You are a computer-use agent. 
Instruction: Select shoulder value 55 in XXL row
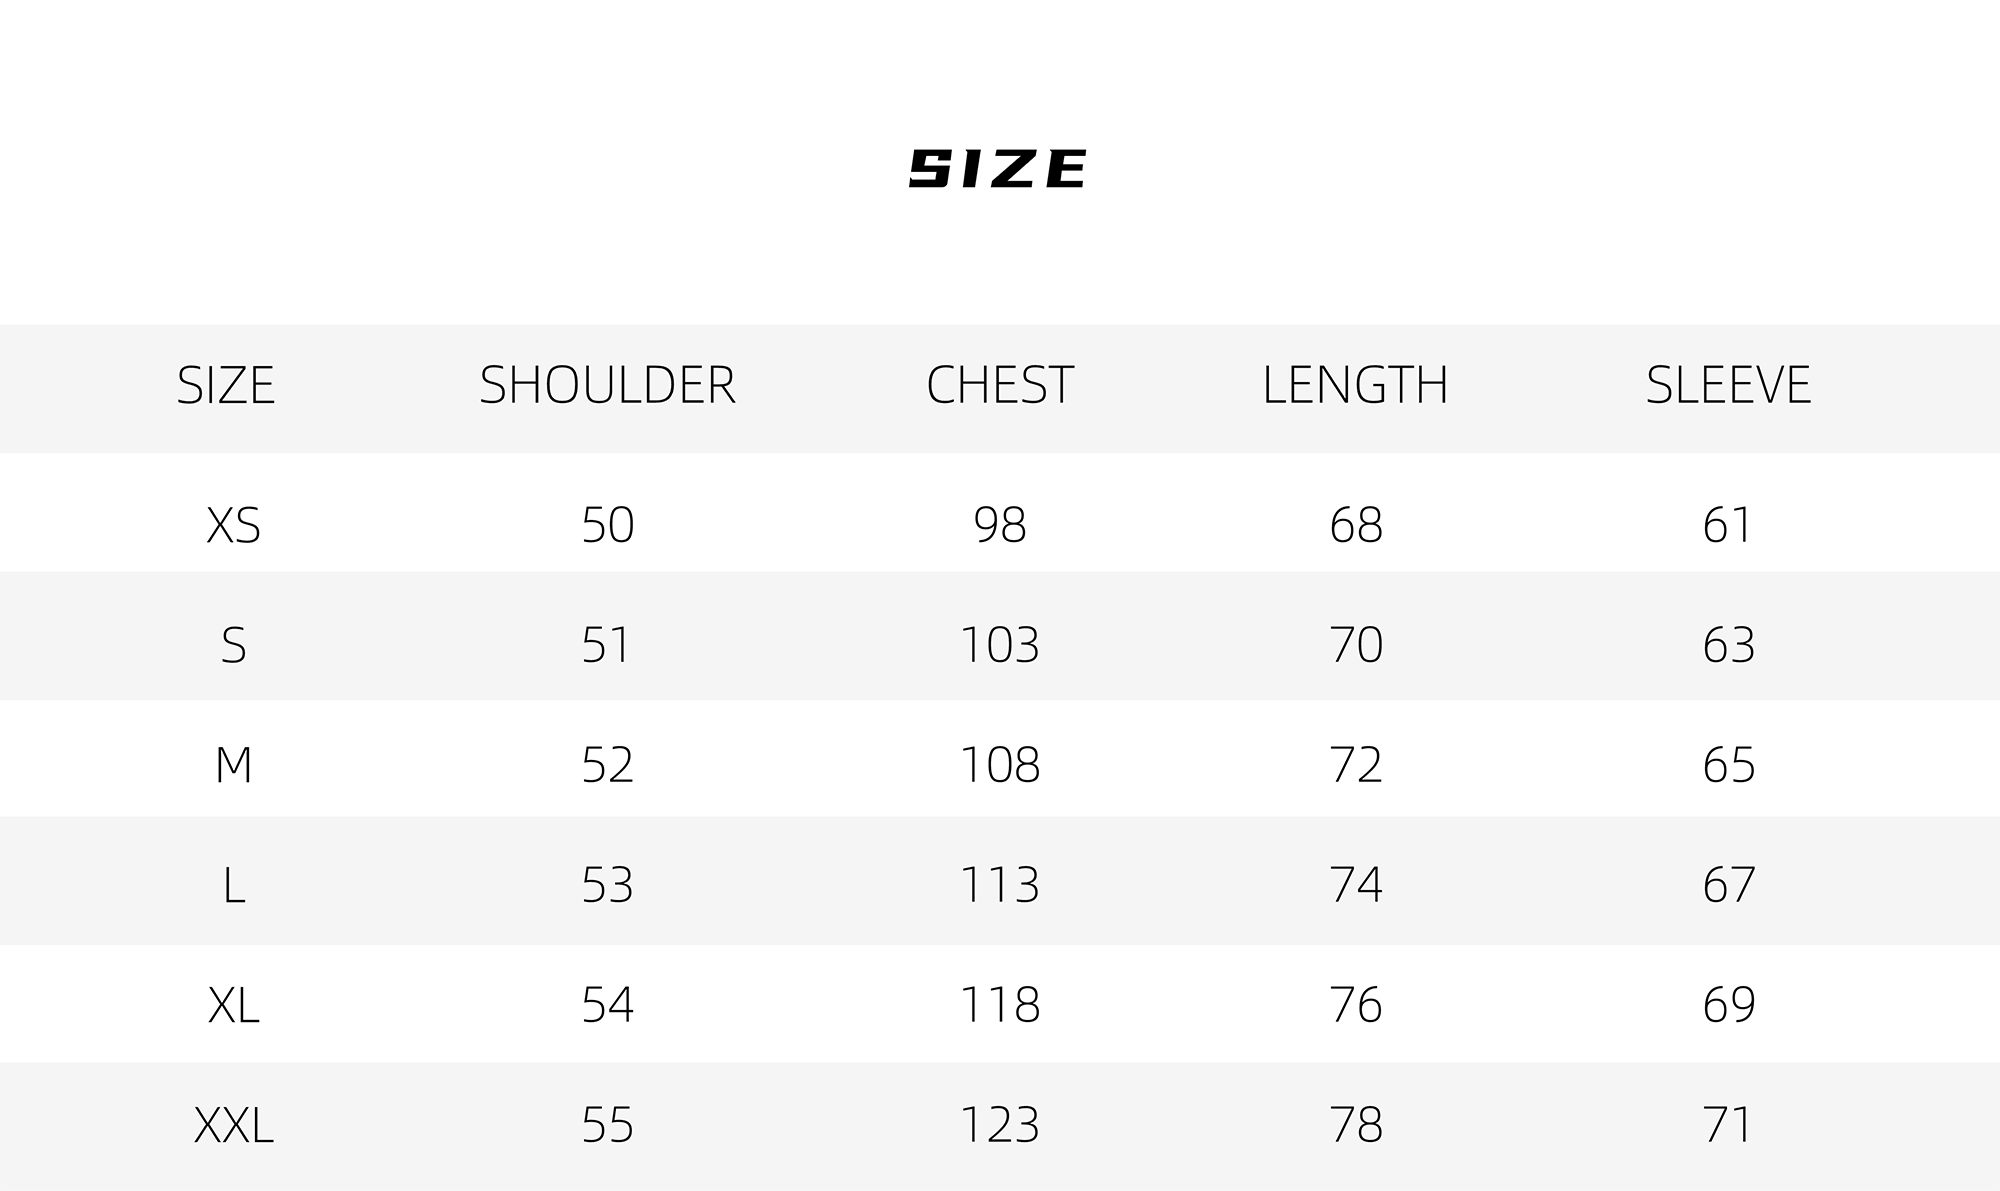tap(608, 1125)
